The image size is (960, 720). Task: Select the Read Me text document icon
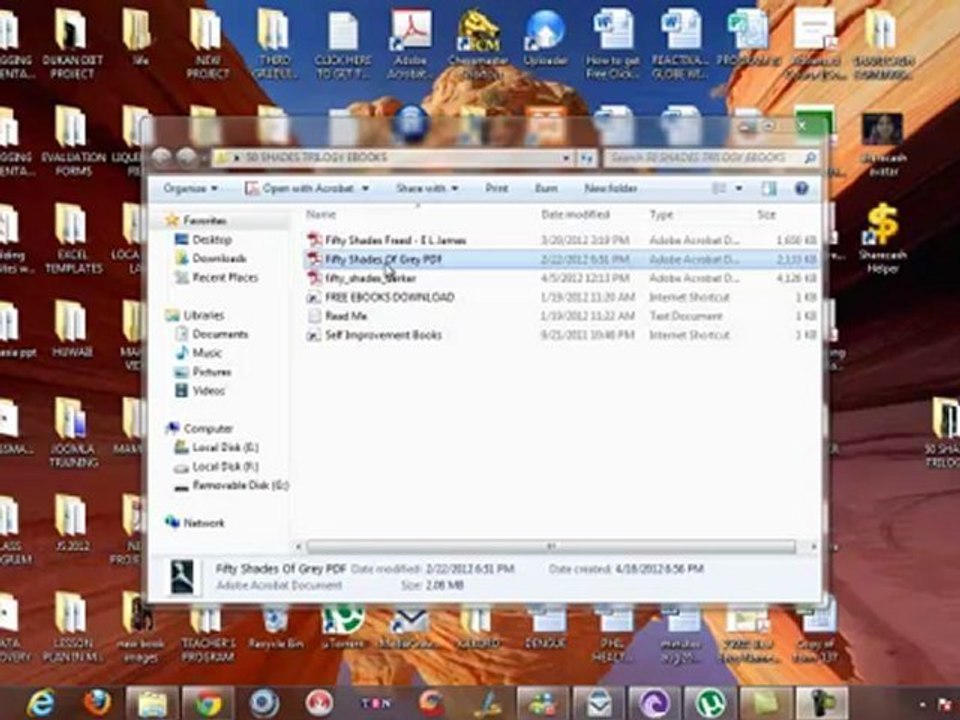[314, 316]
